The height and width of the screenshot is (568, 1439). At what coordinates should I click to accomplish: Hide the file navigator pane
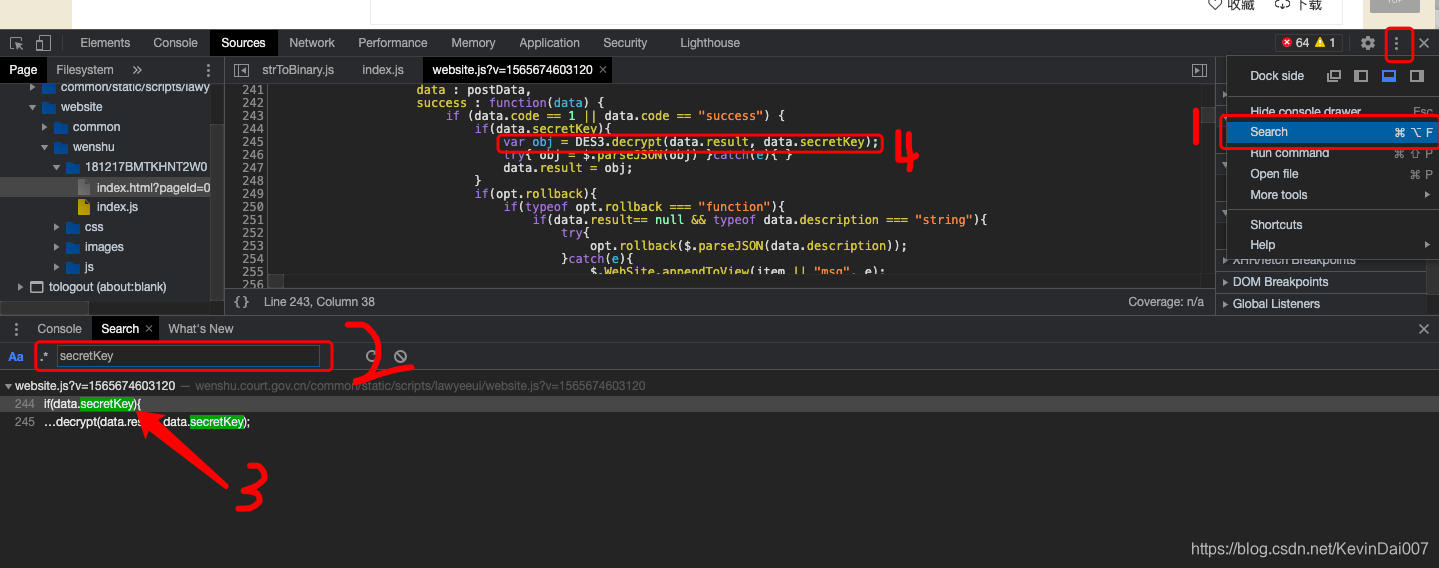tap(241, 70)
